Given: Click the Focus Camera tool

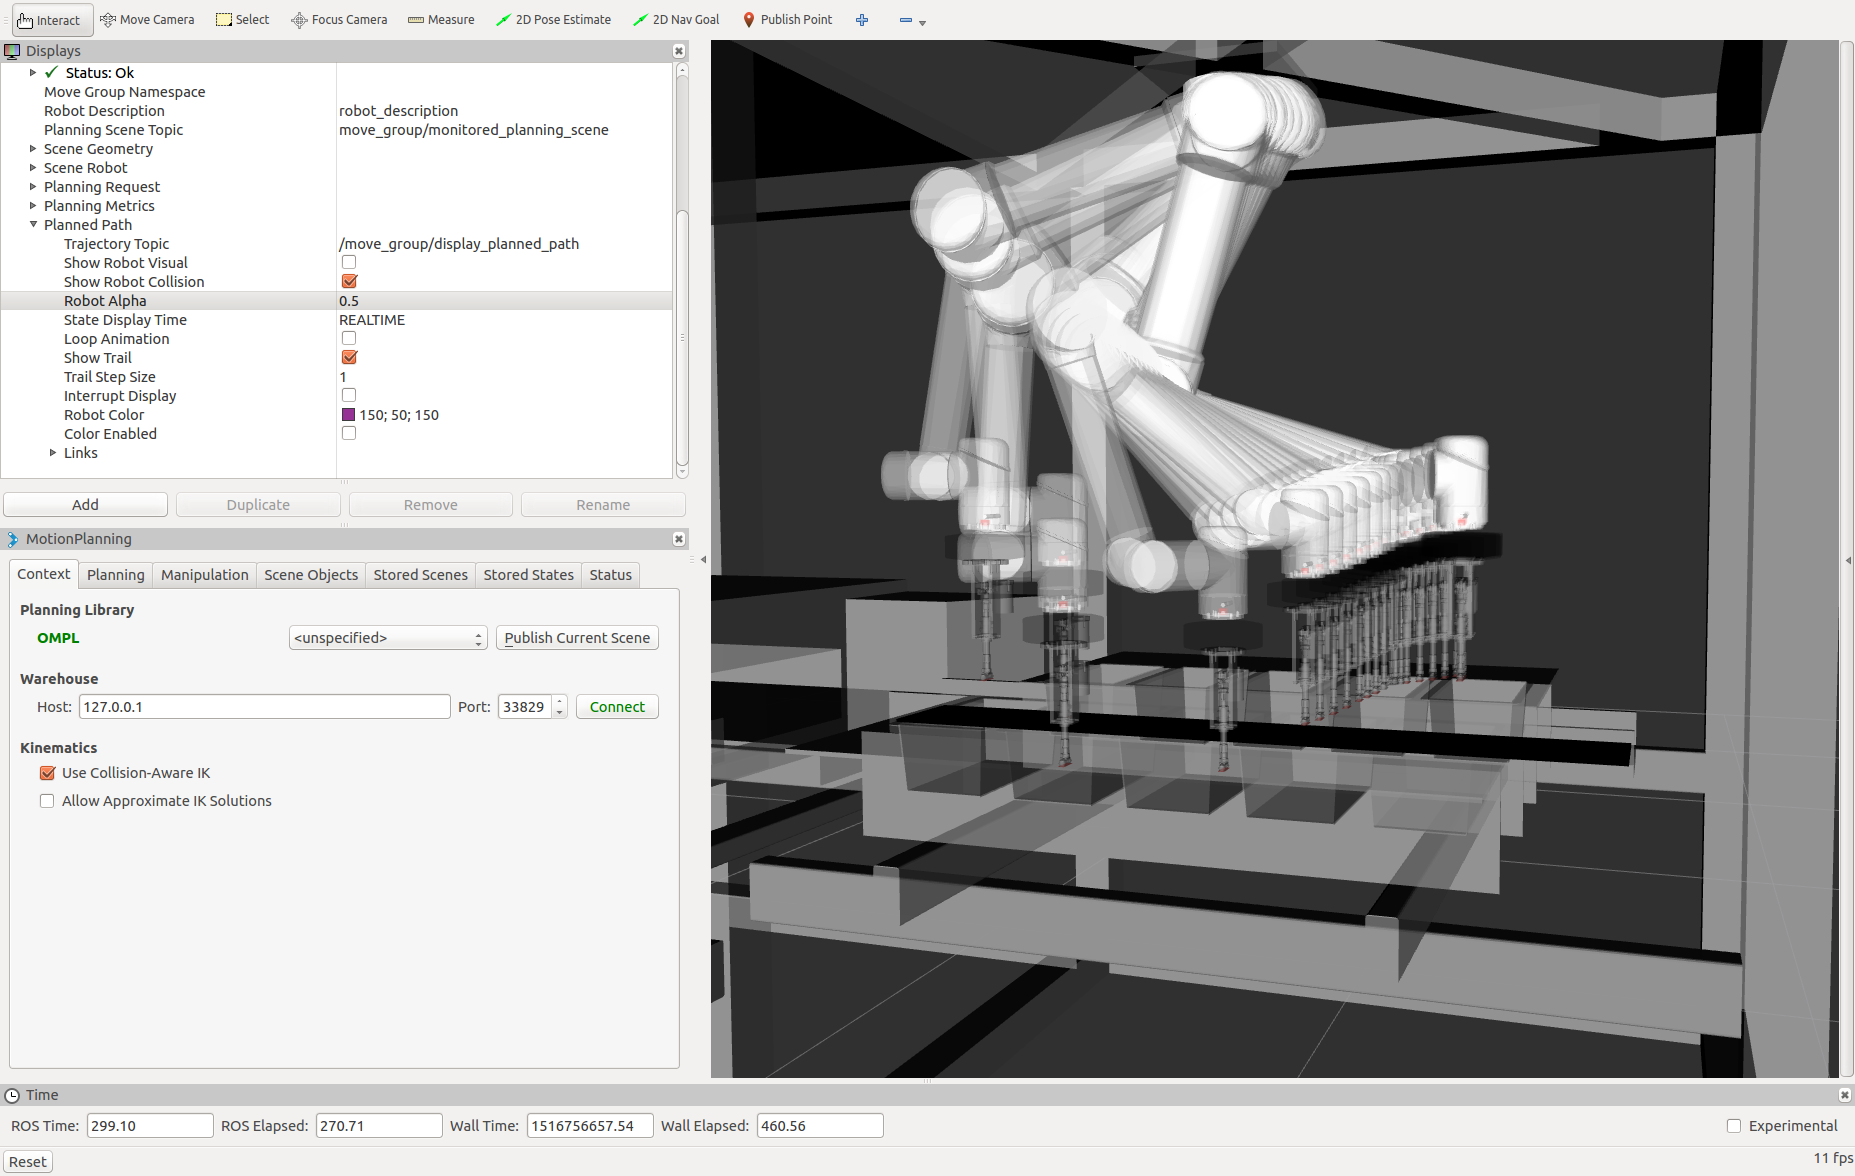Looking at the screenshot, I should coord(338,19).
